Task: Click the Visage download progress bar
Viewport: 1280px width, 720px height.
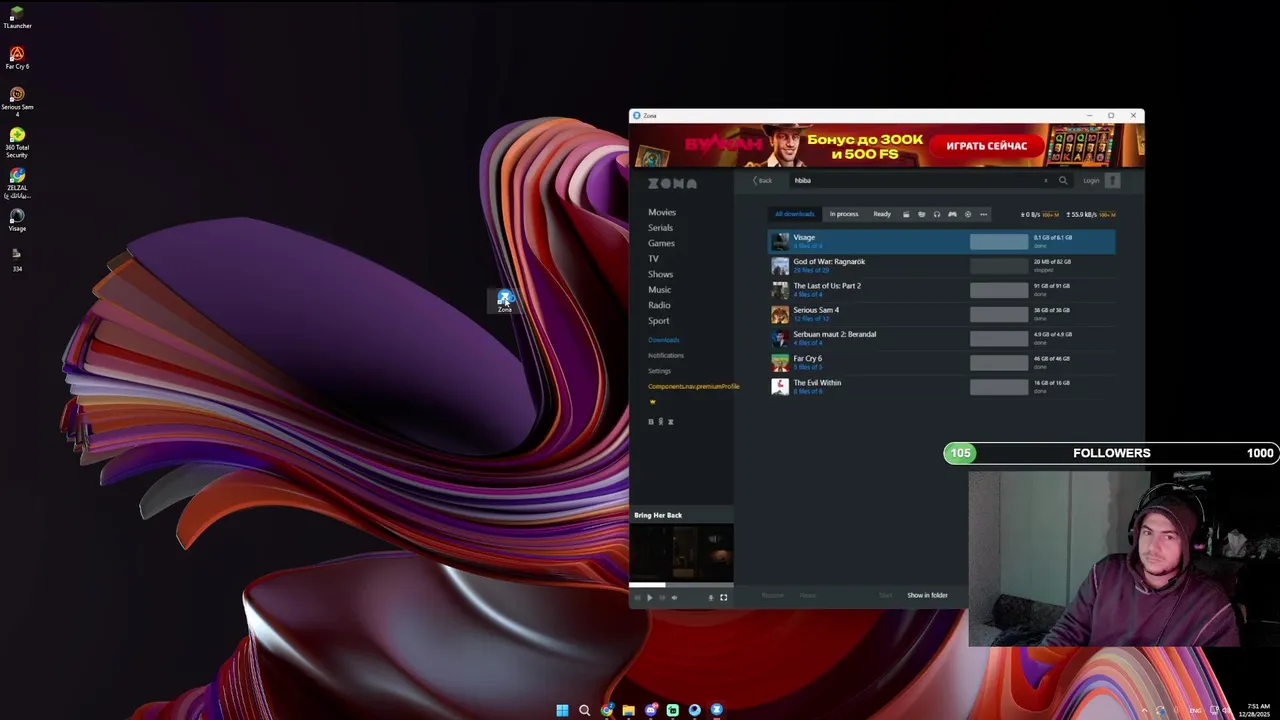Action: 999,242
